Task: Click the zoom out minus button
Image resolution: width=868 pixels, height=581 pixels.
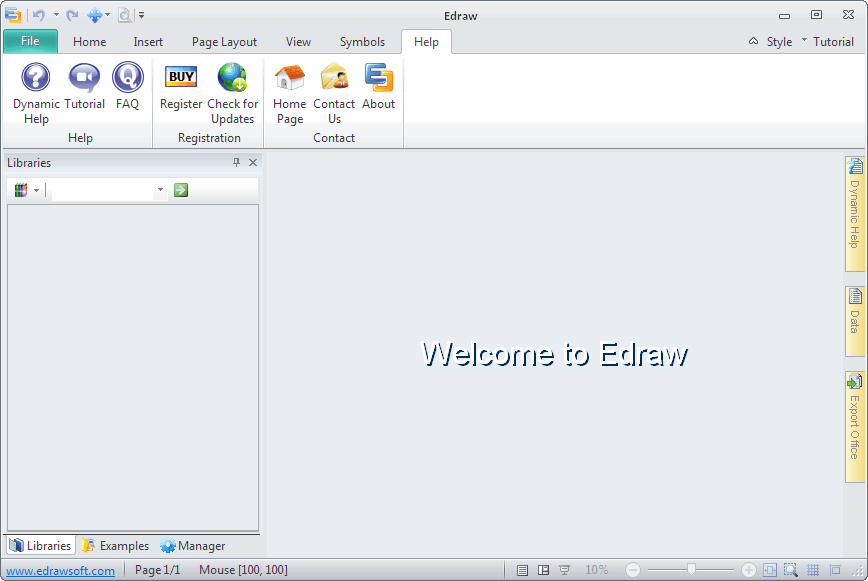Action: [x=633, y=570]
